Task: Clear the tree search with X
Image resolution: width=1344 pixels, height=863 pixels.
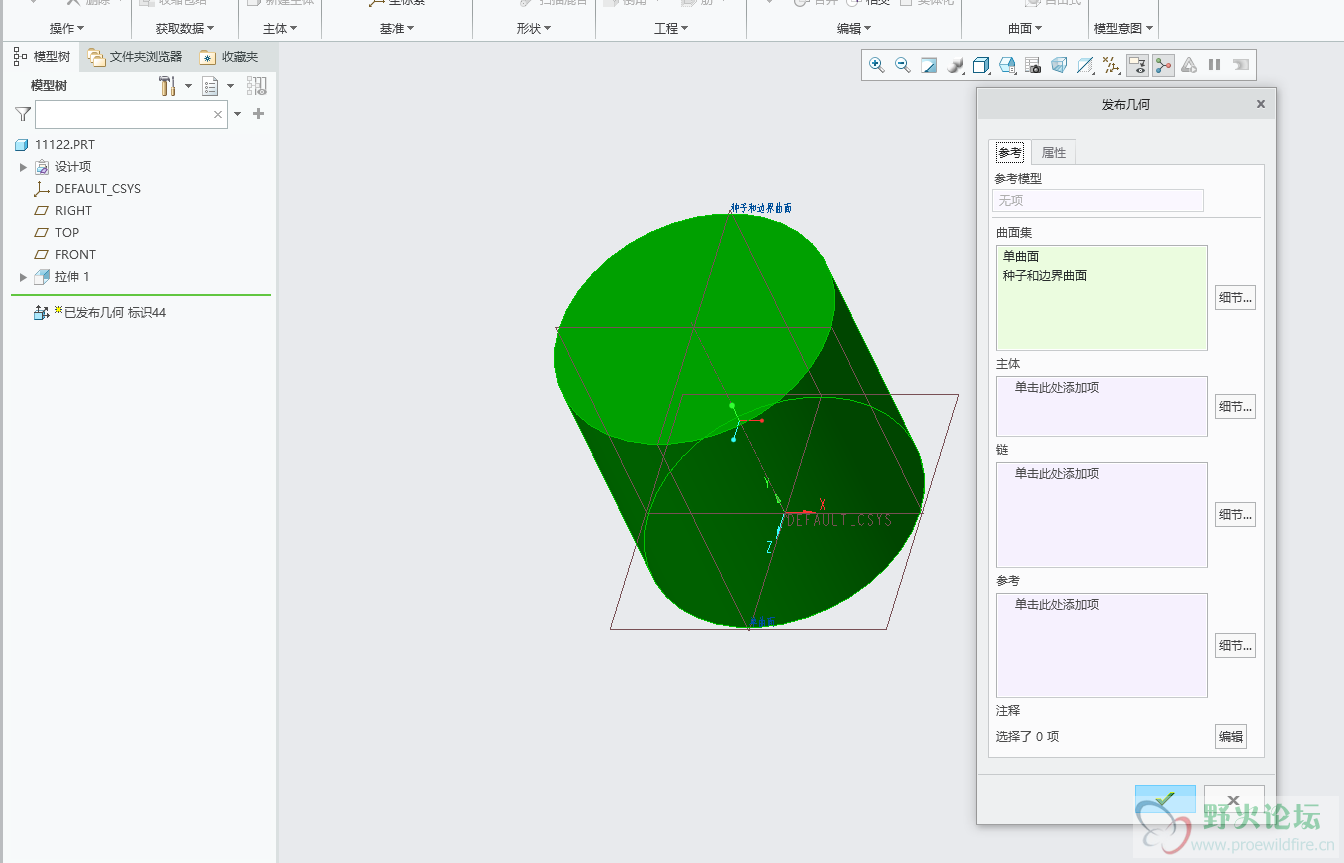Action: [218, 115]
